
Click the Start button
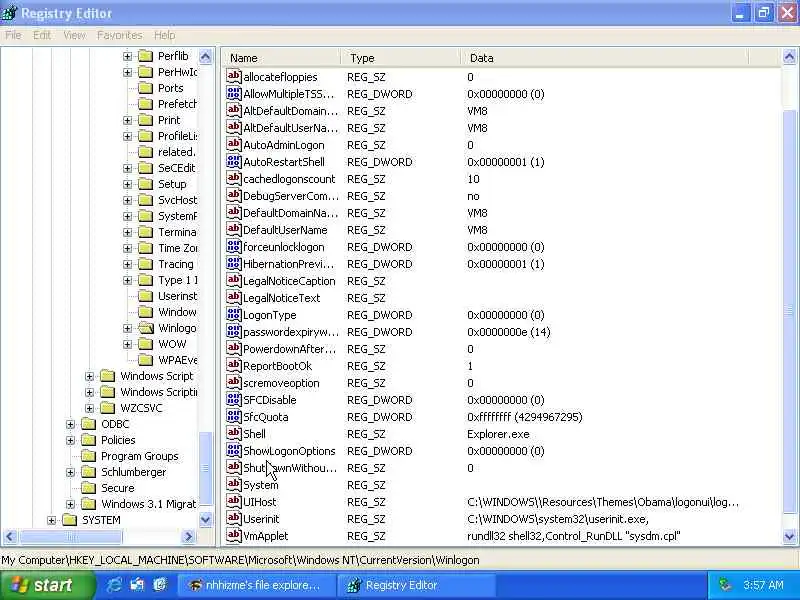(x=46, y=585)
